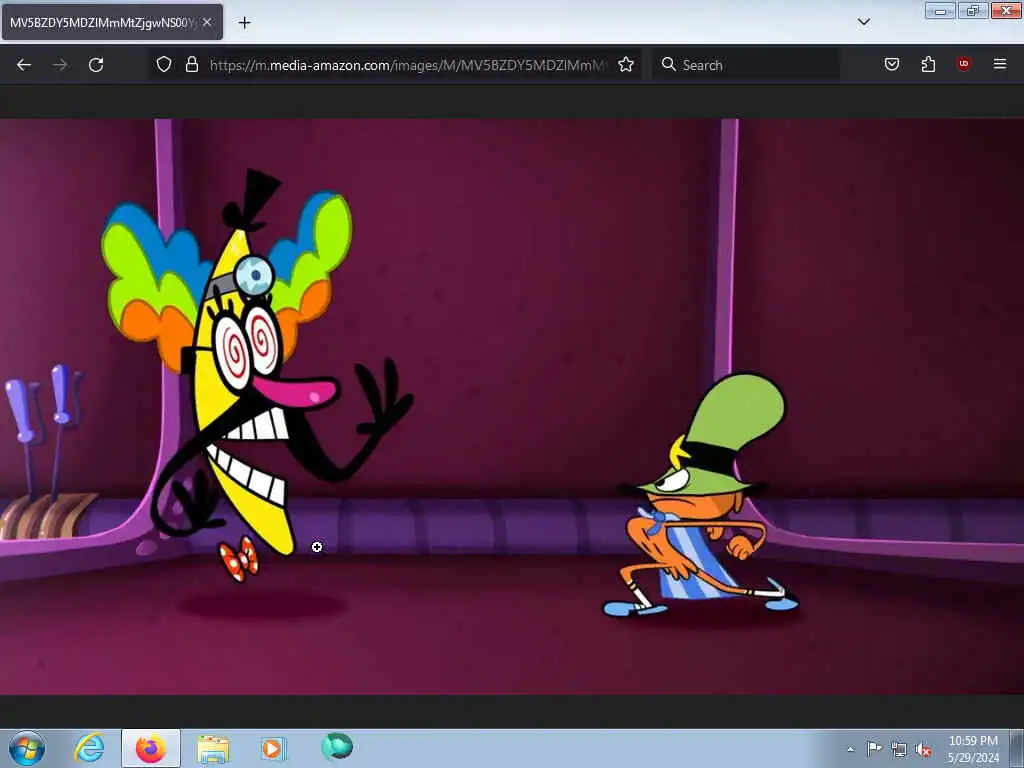This screenshot has height=768, width=1024.
Task: Open the Firefox application menu
Action: pyautogui.click(x=999, y=64)
